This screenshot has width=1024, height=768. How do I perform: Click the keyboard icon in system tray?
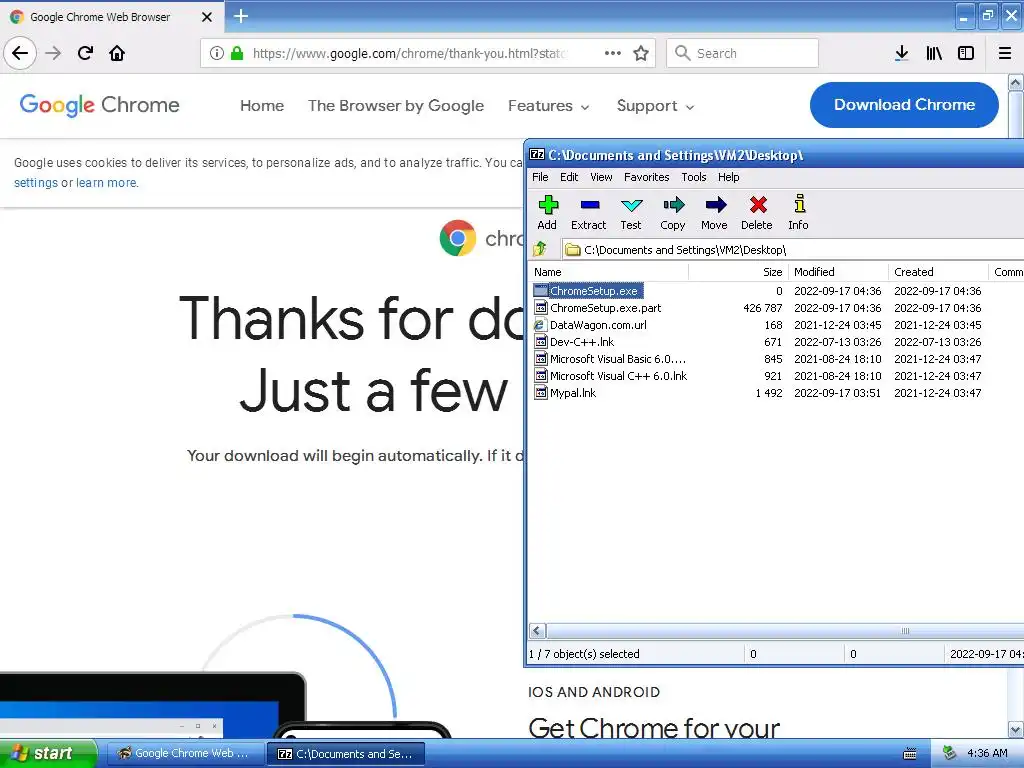pos(910,754)
